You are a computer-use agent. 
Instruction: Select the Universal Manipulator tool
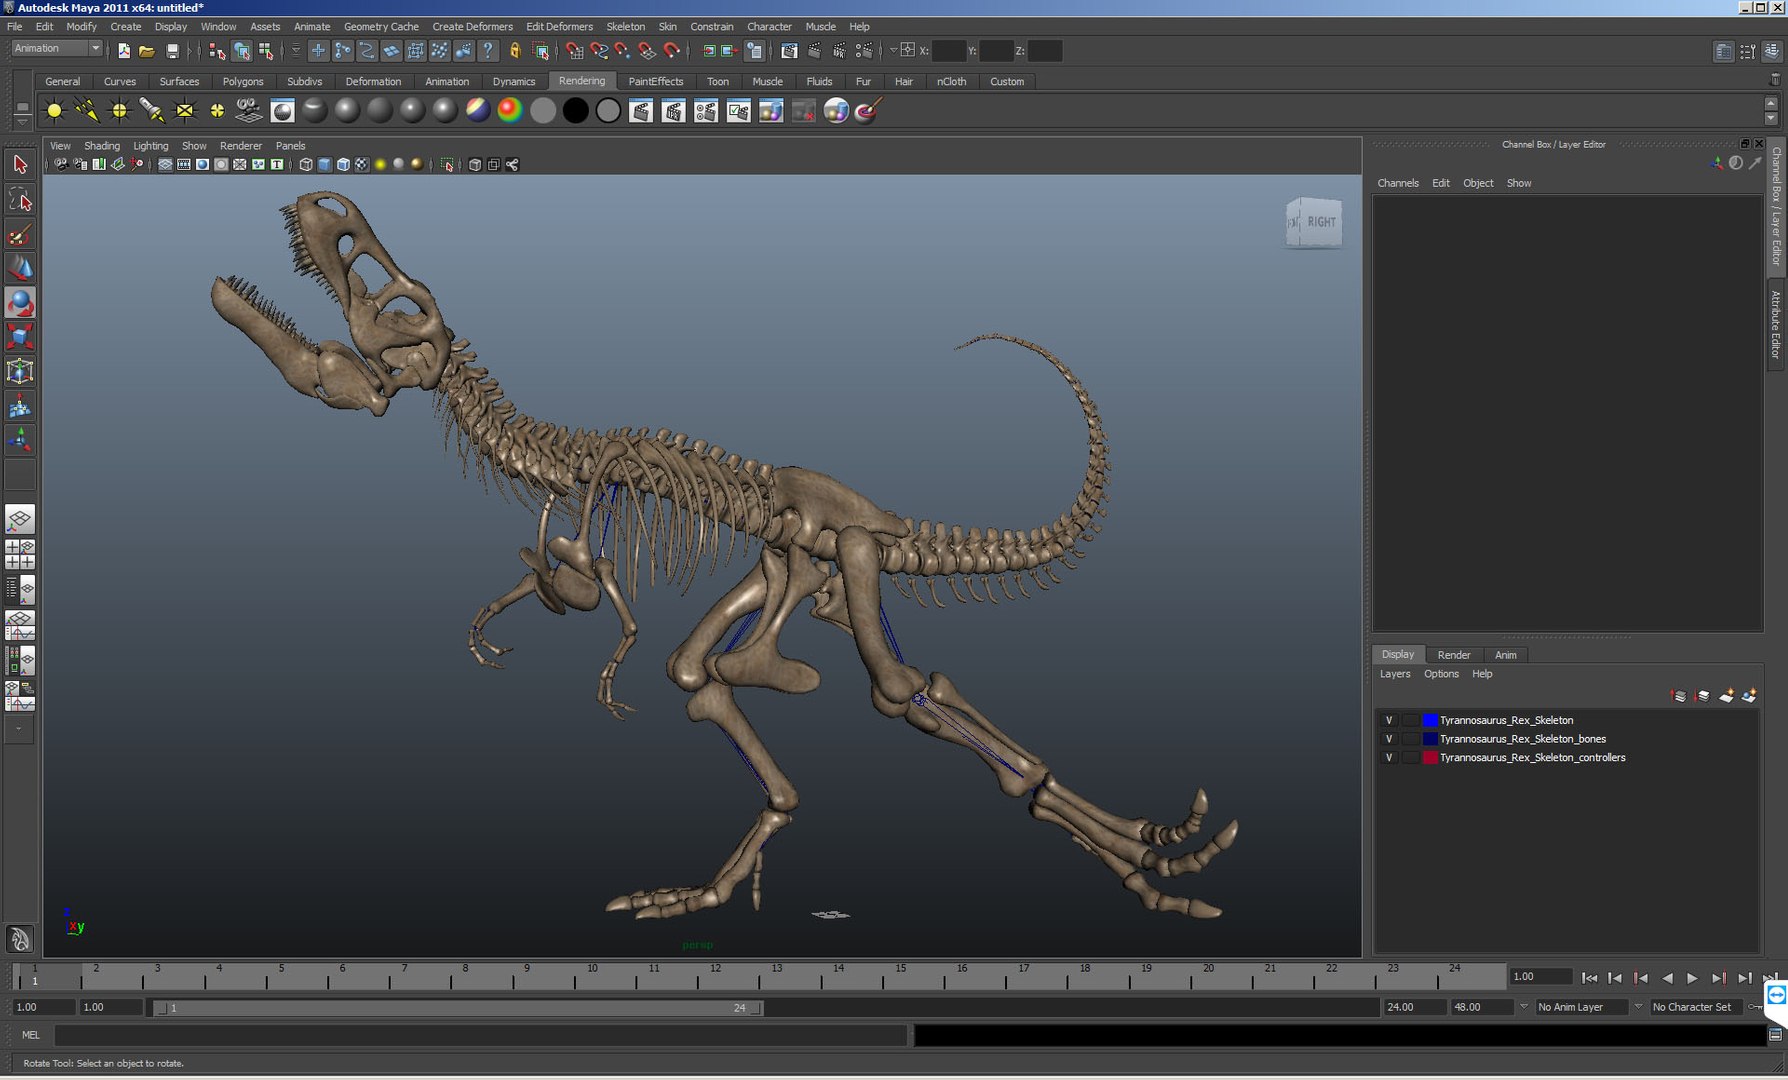coord(20,372)
